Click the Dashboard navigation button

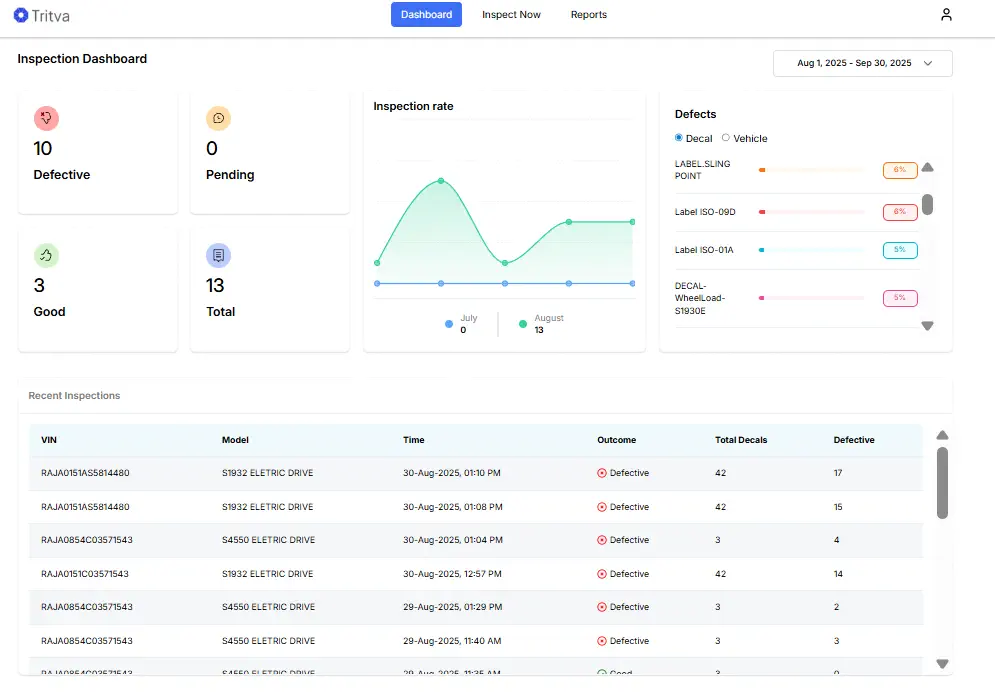coord(426,14)
